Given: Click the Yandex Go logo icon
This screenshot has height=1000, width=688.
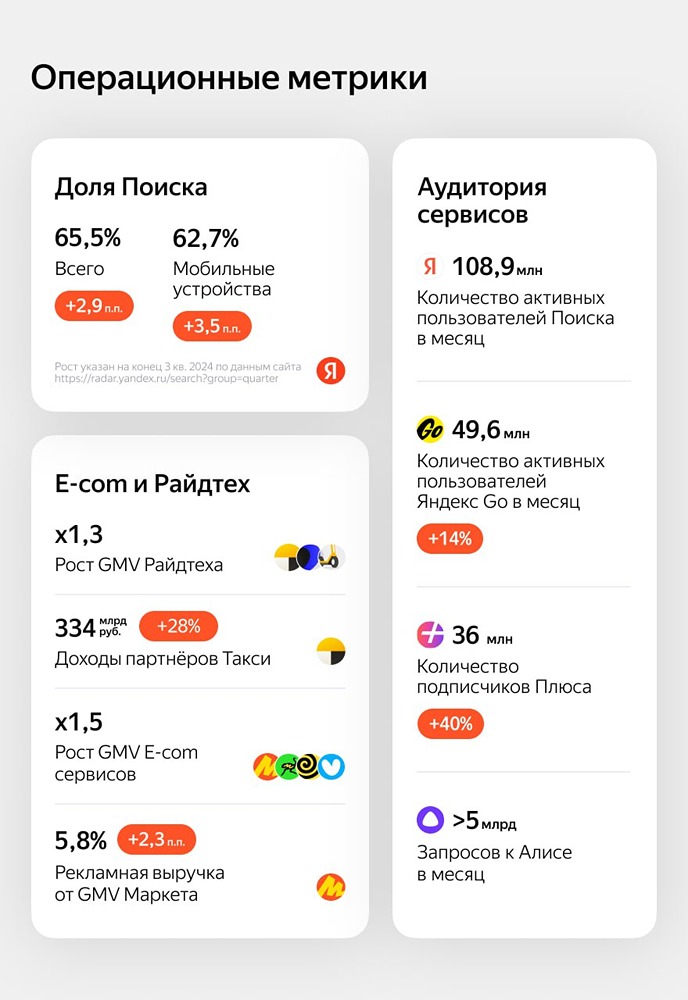Looking at the screenshot, I should pos(430,430).
